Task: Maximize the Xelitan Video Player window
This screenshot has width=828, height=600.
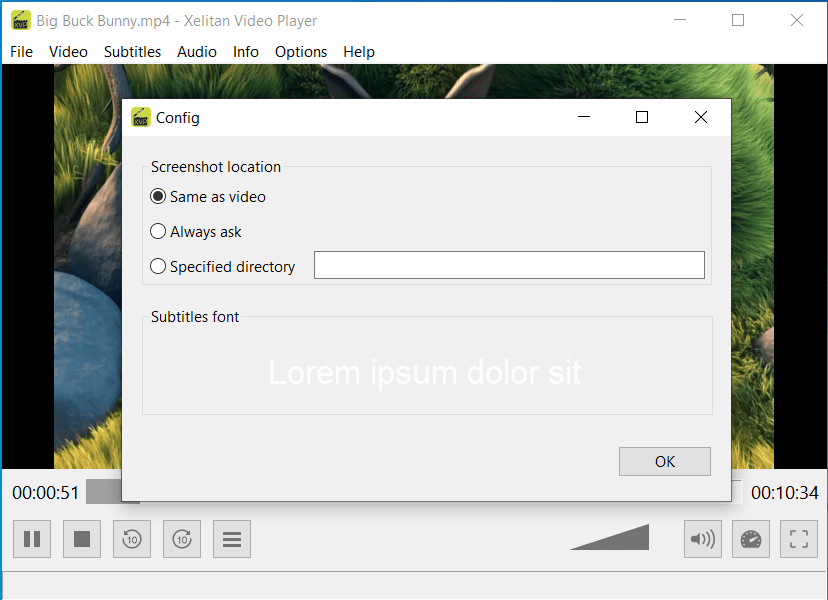Action: tap(738, 21)
